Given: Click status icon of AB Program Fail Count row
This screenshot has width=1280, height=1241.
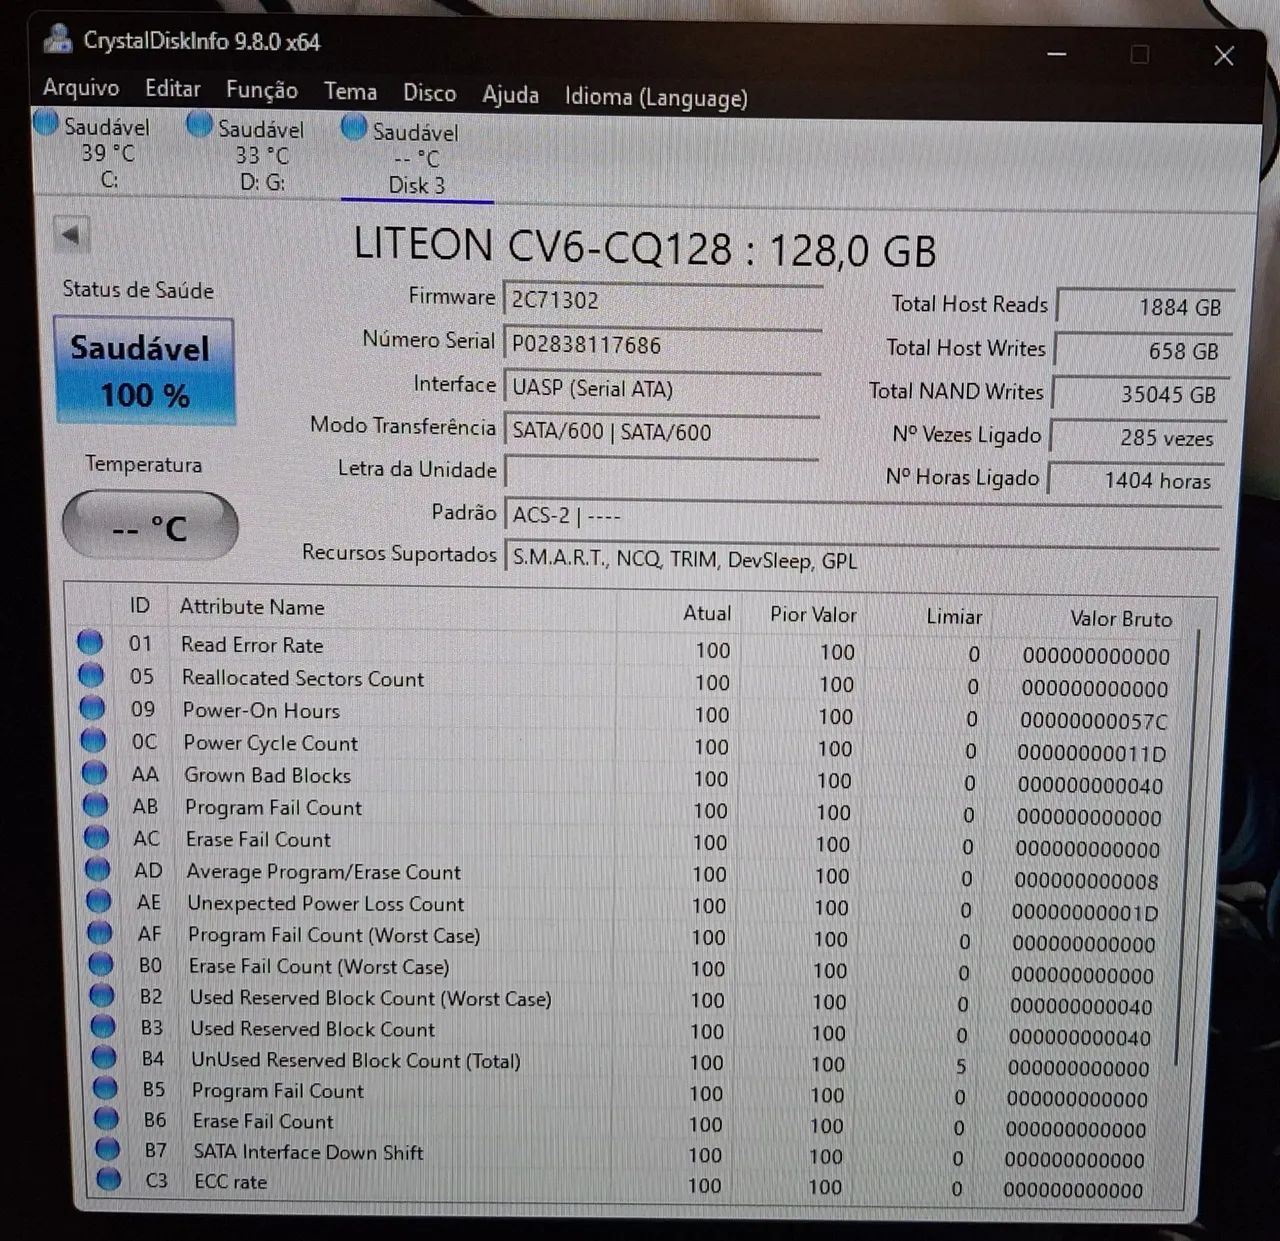Looking at the screenshot, I should pos(95,805).
